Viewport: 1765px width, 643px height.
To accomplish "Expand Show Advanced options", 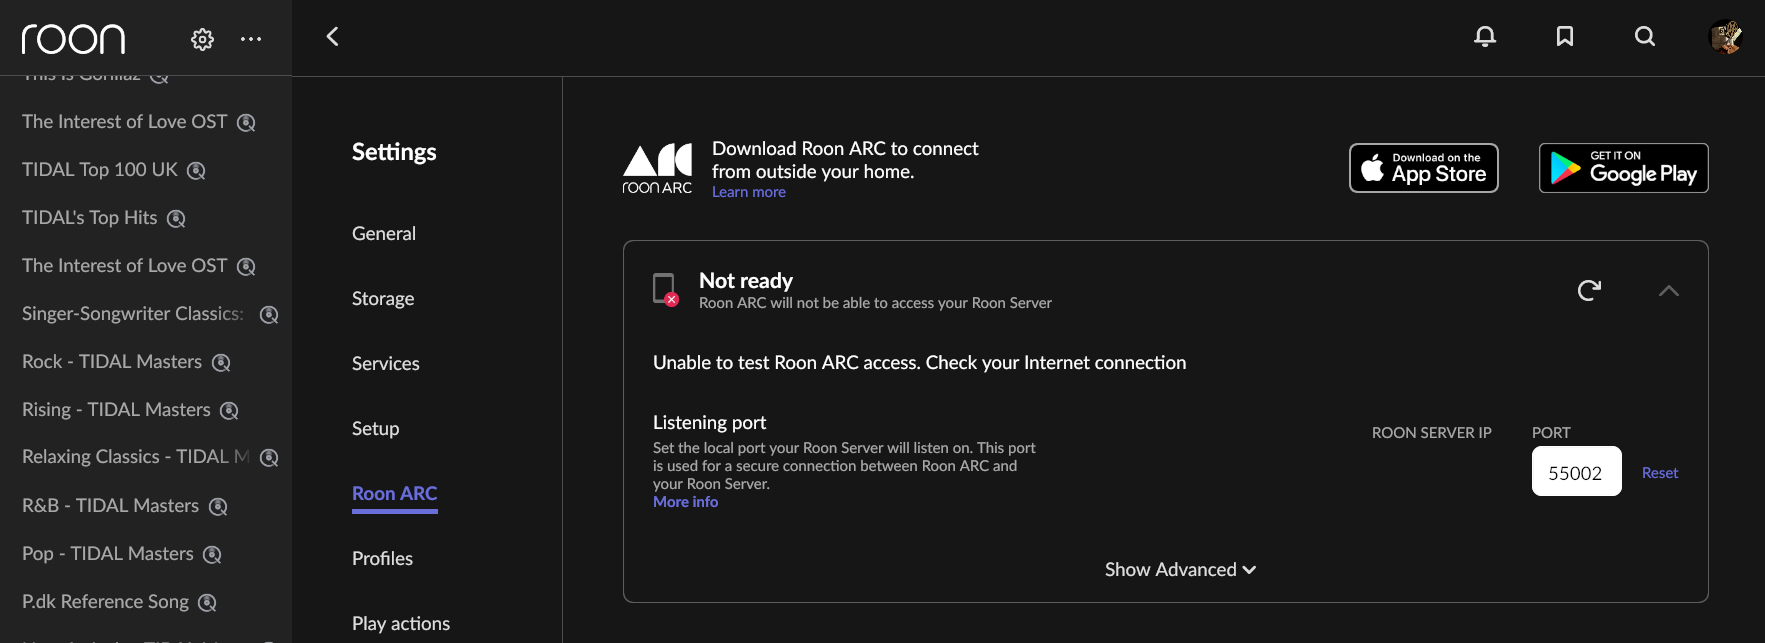I will pyautogui.click(x=1180, y=569).
